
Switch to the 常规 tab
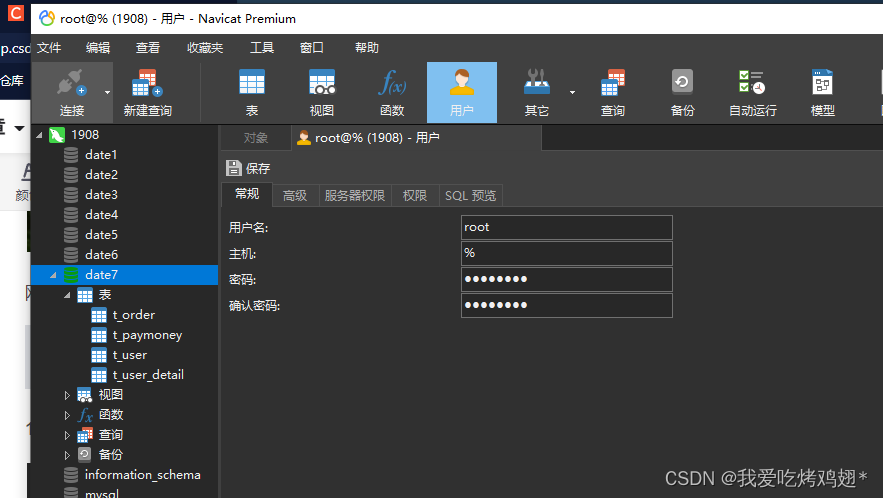[247, 194]
